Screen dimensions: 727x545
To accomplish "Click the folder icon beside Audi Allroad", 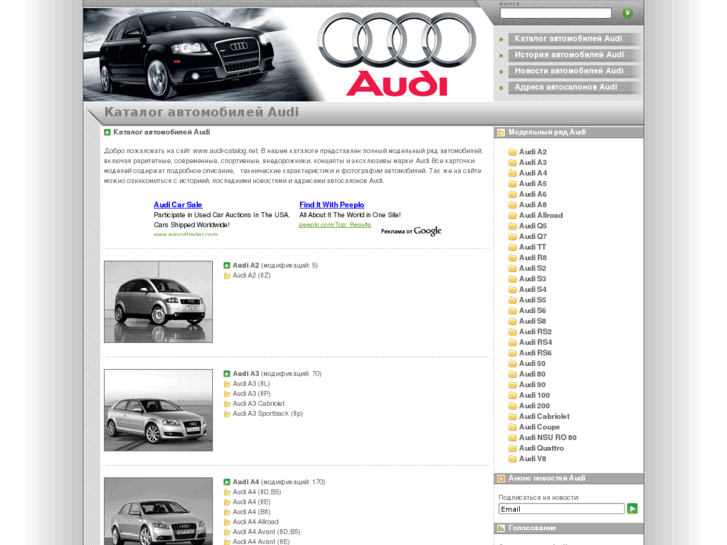I will (512, 215).
